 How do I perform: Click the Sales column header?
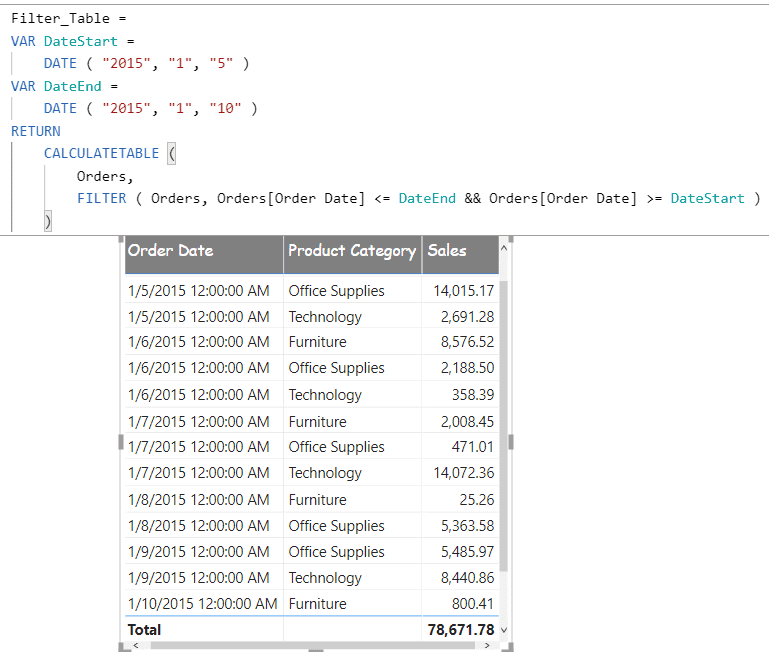tap(460, 255)
